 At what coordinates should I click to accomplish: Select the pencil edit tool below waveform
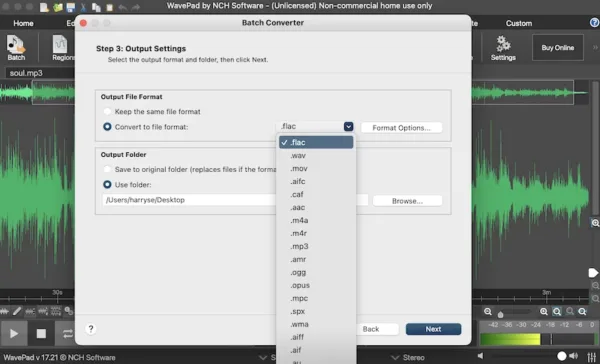click(x=17, y=311)
